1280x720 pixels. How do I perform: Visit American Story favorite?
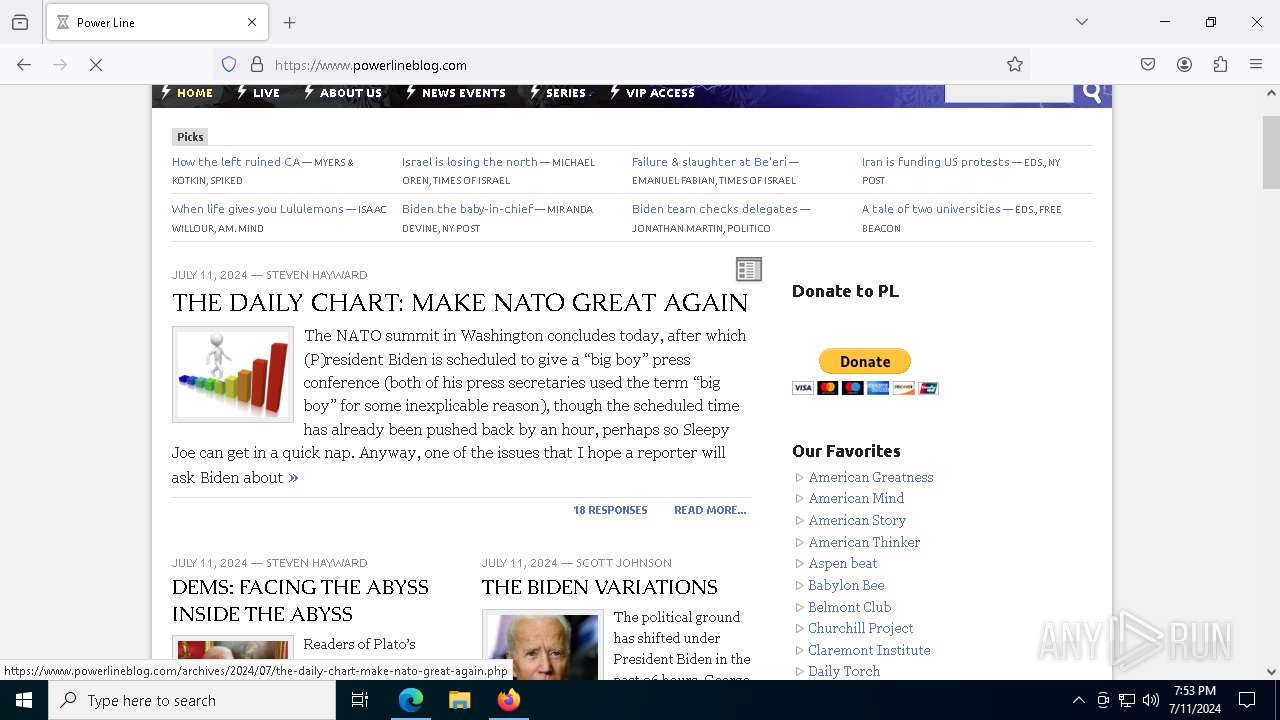[857, 520]
